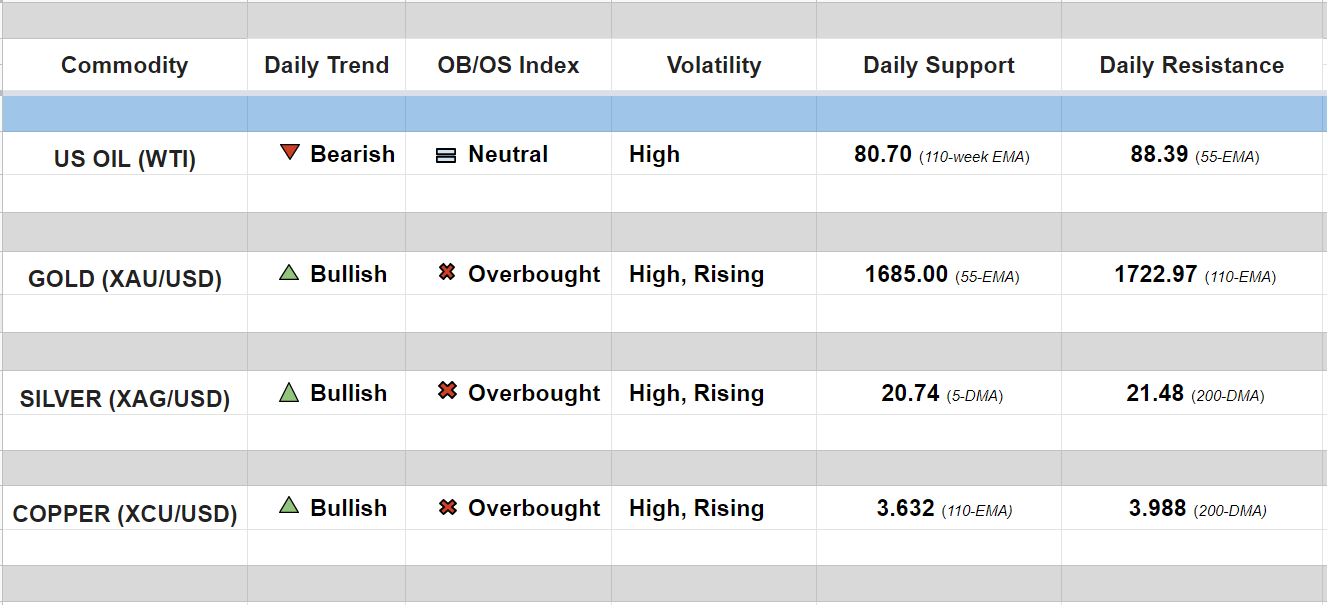Screen dimensions: 1327x605
Task: Click the GOLD (XAU/USD) cell
Action: point(124,279)
